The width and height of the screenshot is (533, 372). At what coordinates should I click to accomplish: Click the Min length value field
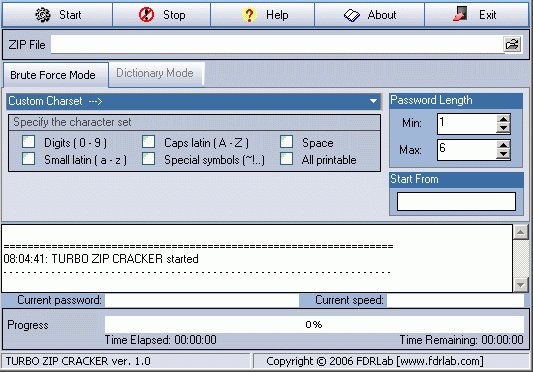467,124
